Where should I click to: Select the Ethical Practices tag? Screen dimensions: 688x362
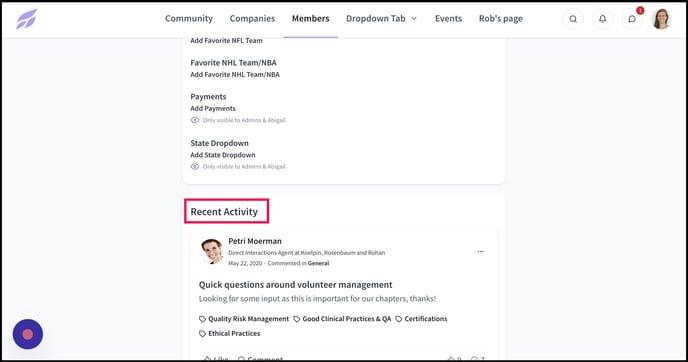[x=229, y=333]
